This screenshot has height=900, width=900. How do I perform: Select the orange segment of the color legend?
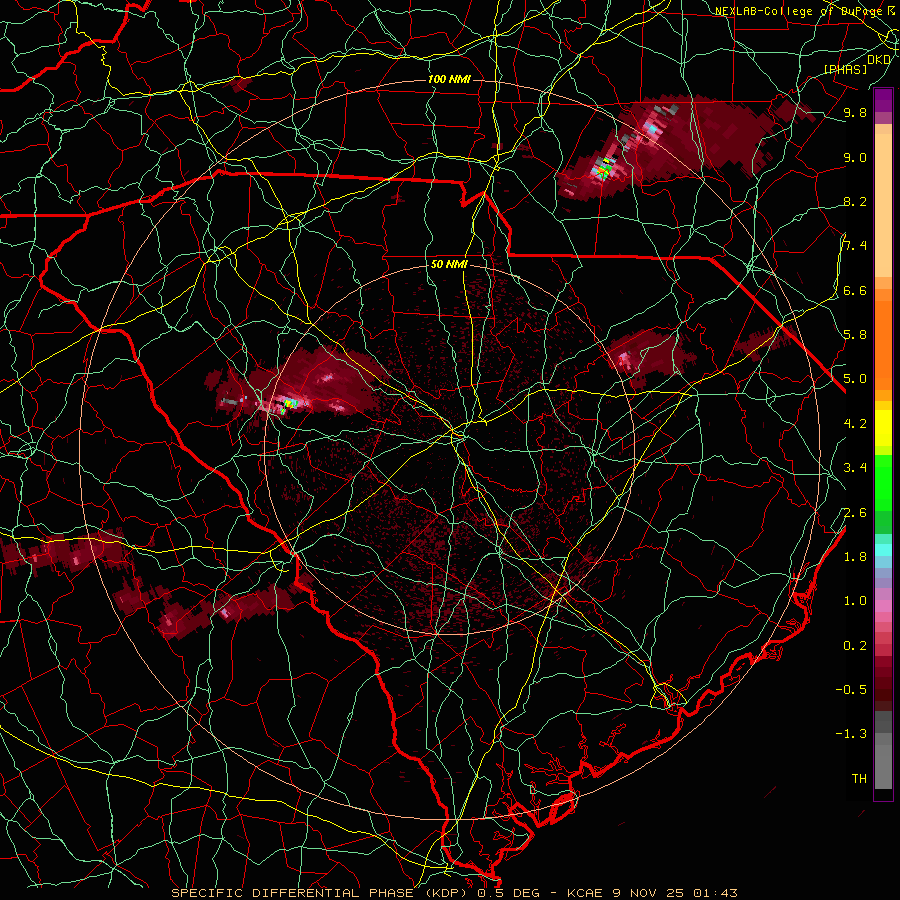883,344
